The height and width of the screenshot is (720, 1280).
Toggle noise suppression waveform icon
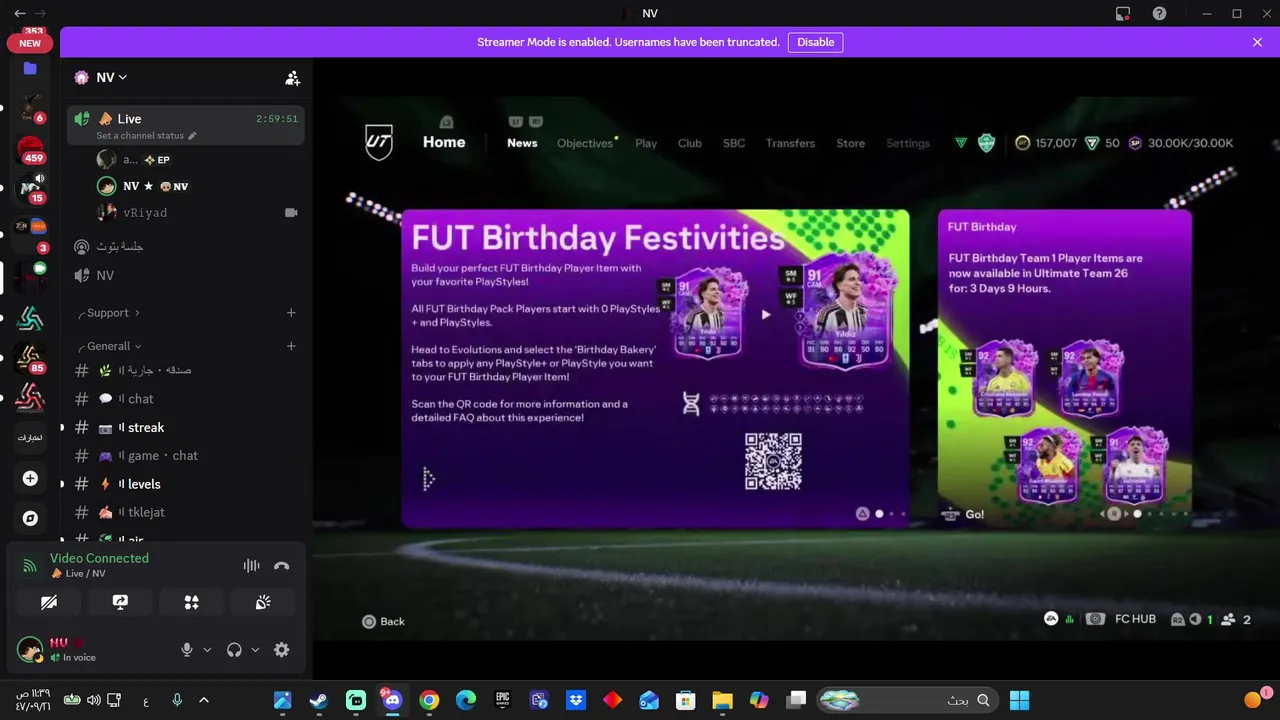pyautogui.click(x=251, y=565)
